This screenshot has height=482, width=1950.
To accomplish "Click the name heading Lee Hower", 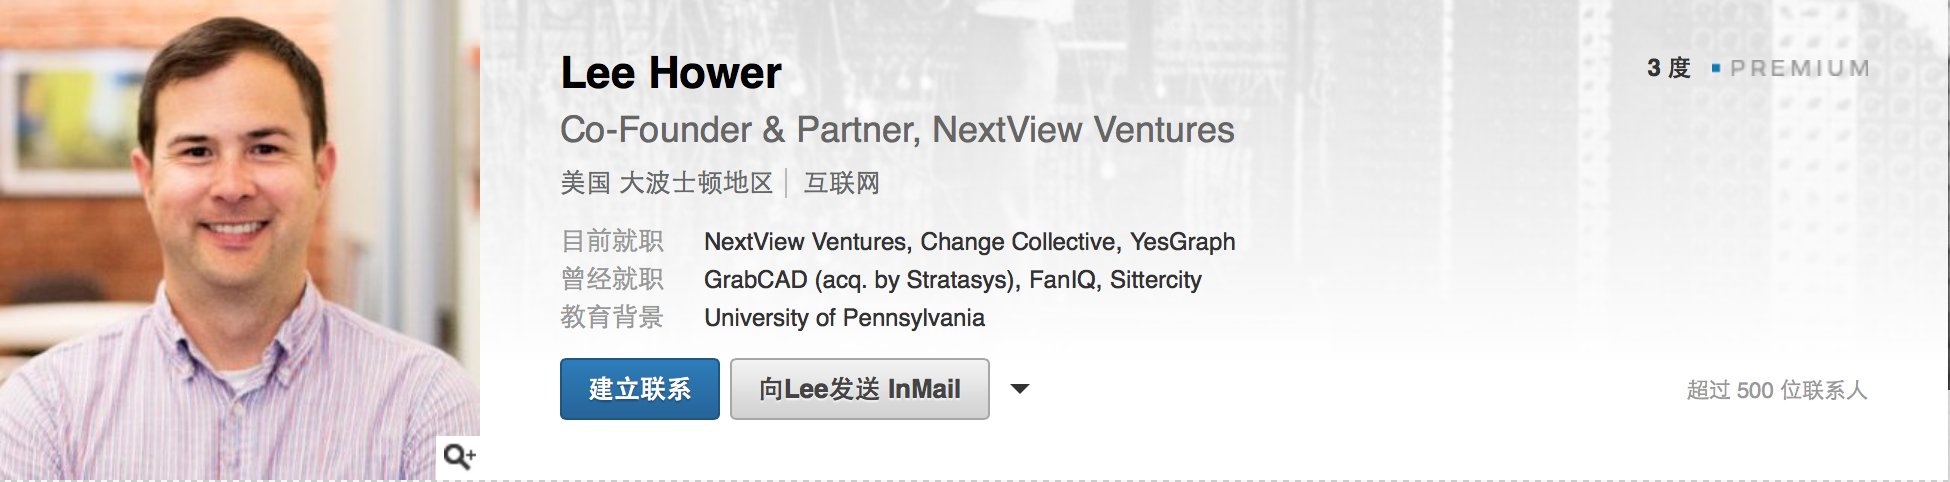I will click(x=671, y=73).
